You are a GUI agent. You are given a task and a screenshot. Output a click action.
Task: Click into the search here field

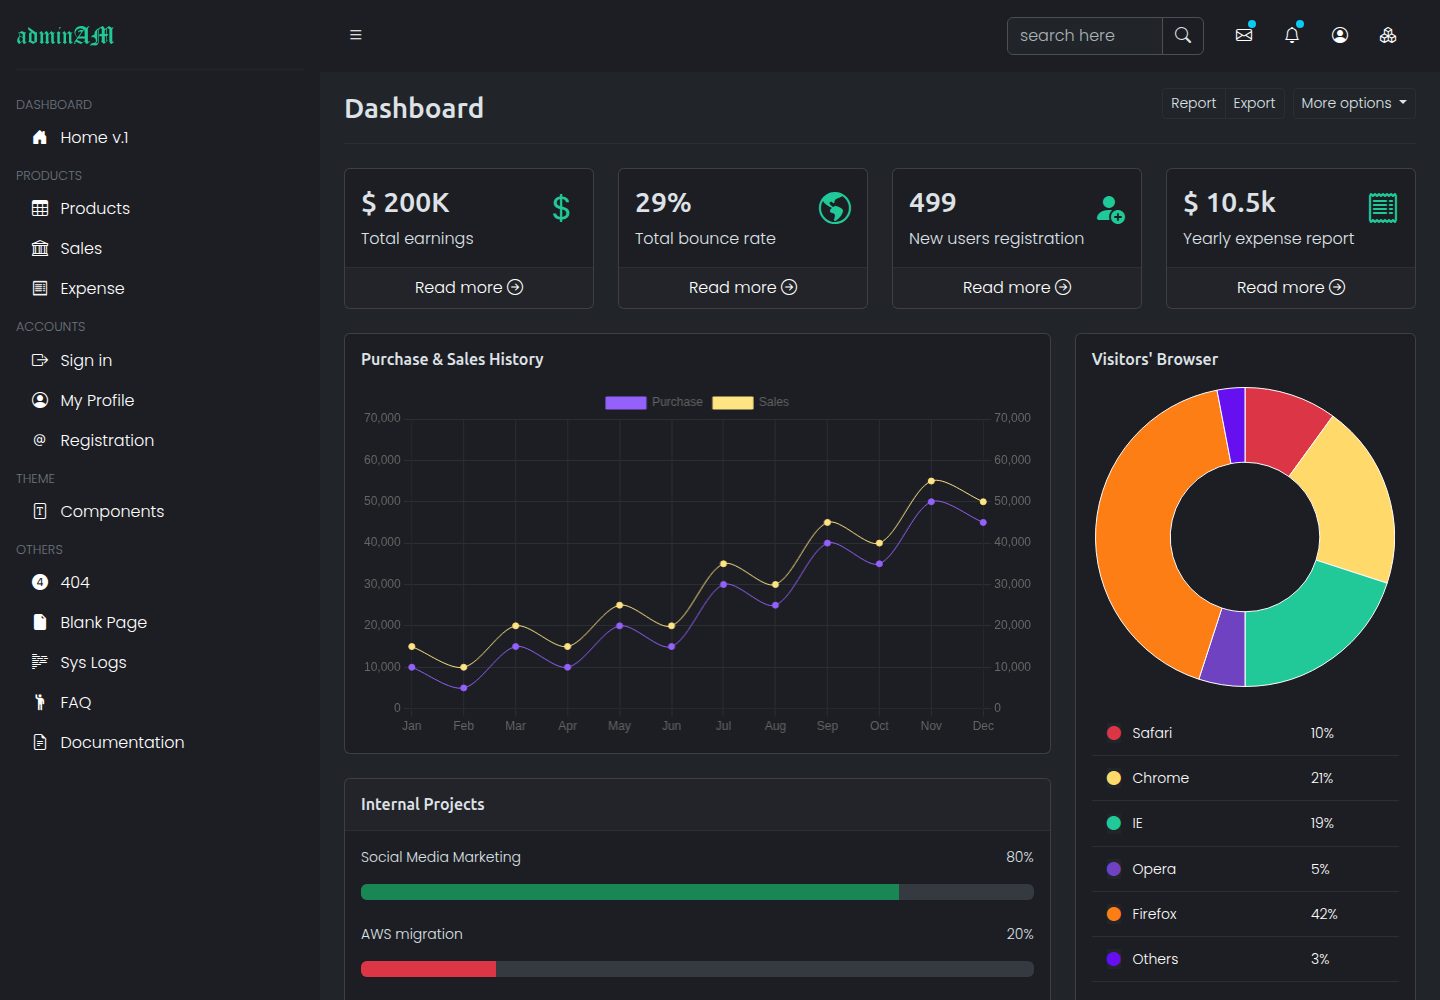click(1085, 36)
